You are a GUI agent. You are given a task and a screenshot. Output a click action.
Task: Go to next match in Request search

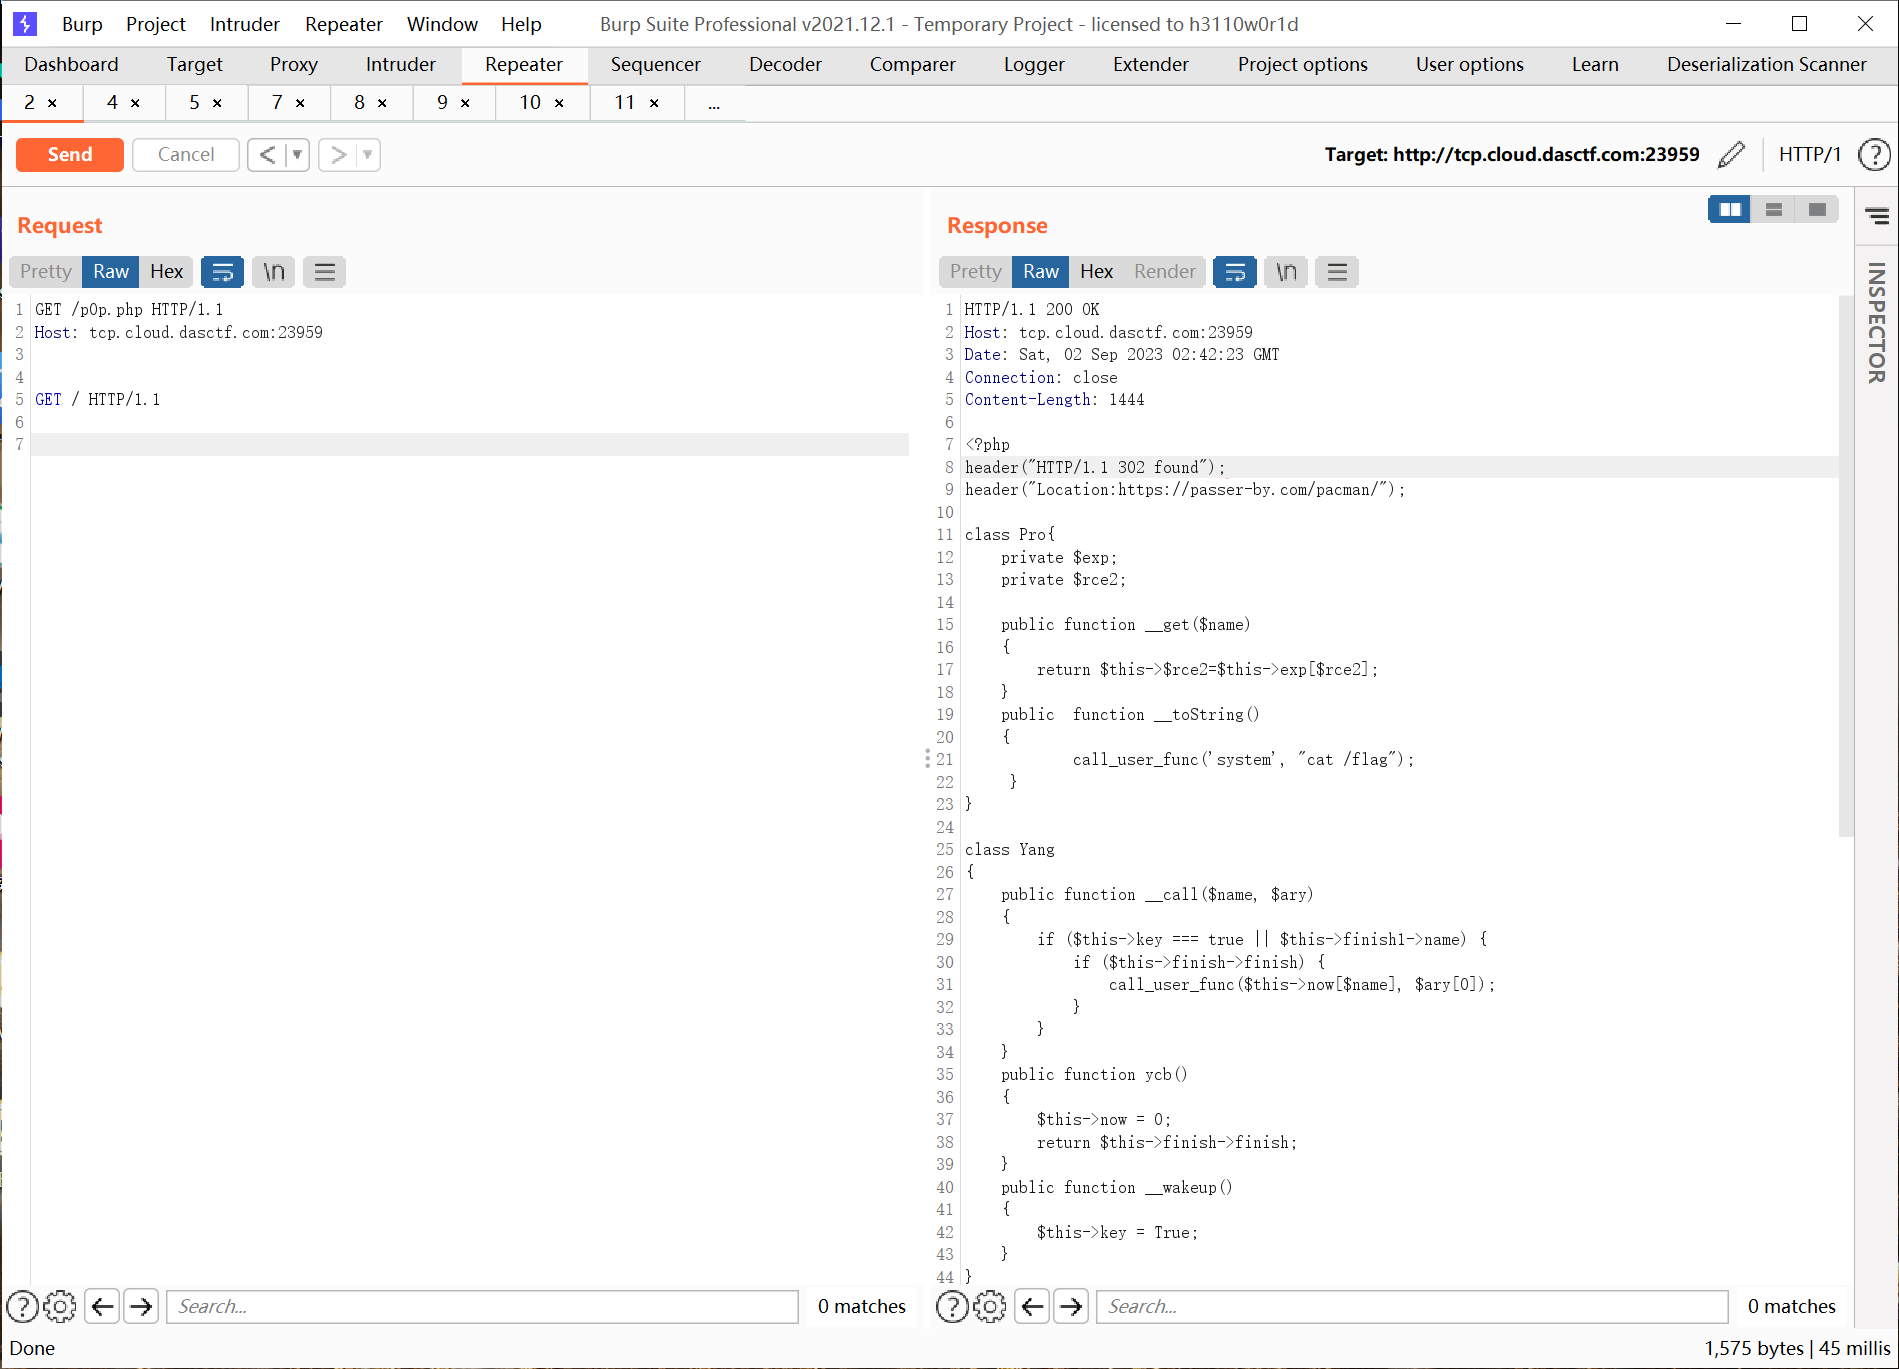142,1306
